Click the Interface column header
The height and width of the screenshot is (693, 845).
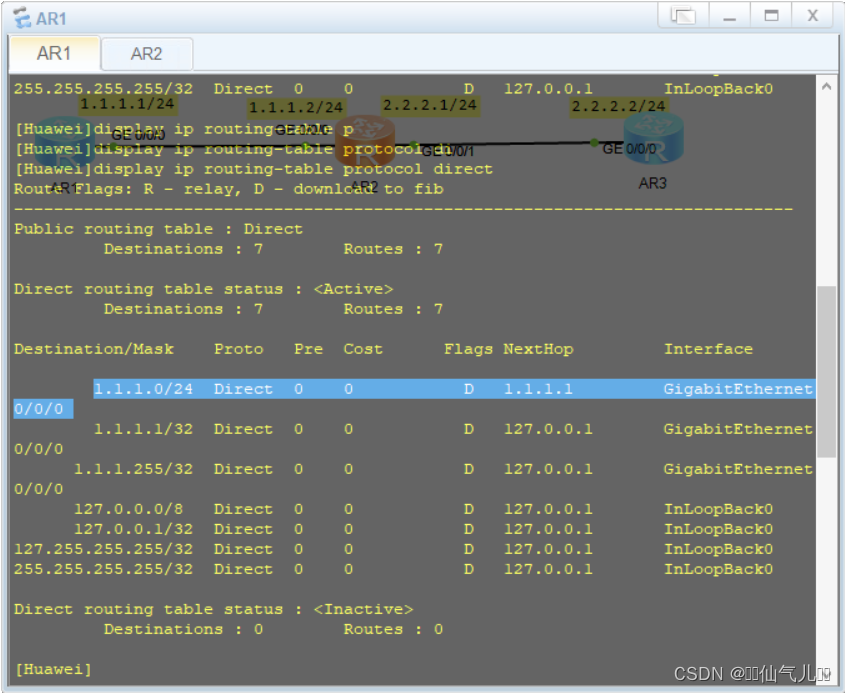[708, 349]
